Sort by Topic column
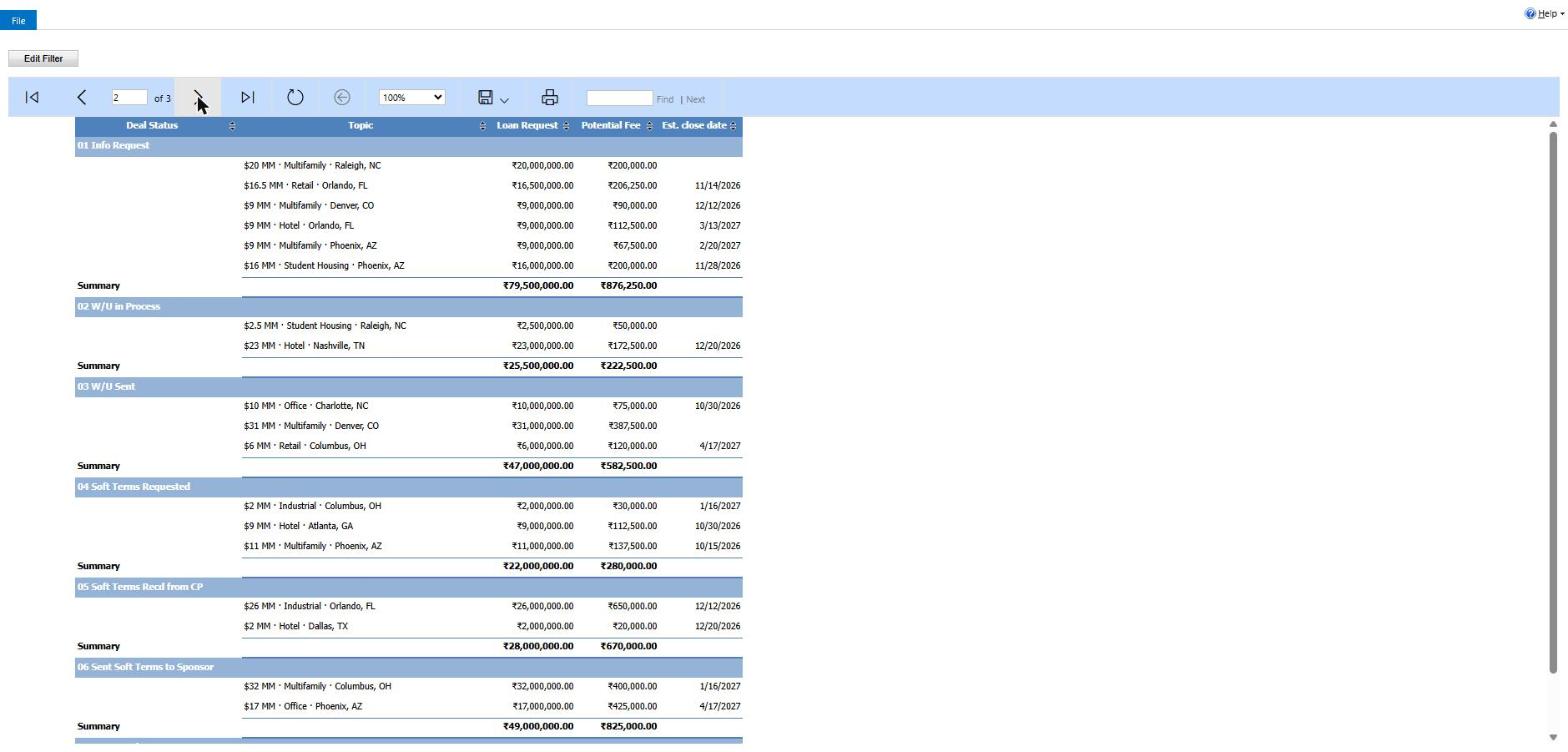 [483, 125]
